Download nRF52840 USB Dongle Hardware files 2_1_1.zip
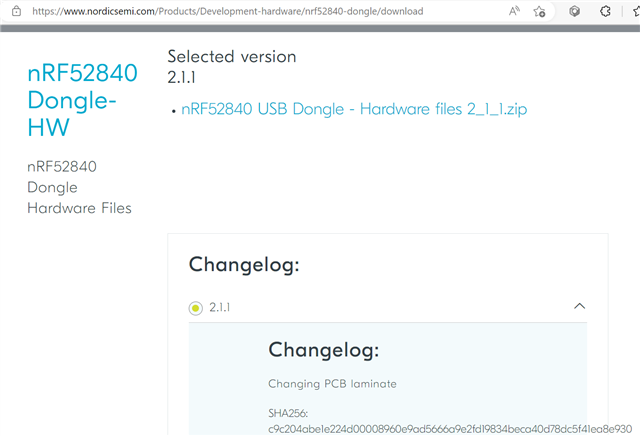640x436 pixels. (x=354, y=109)
